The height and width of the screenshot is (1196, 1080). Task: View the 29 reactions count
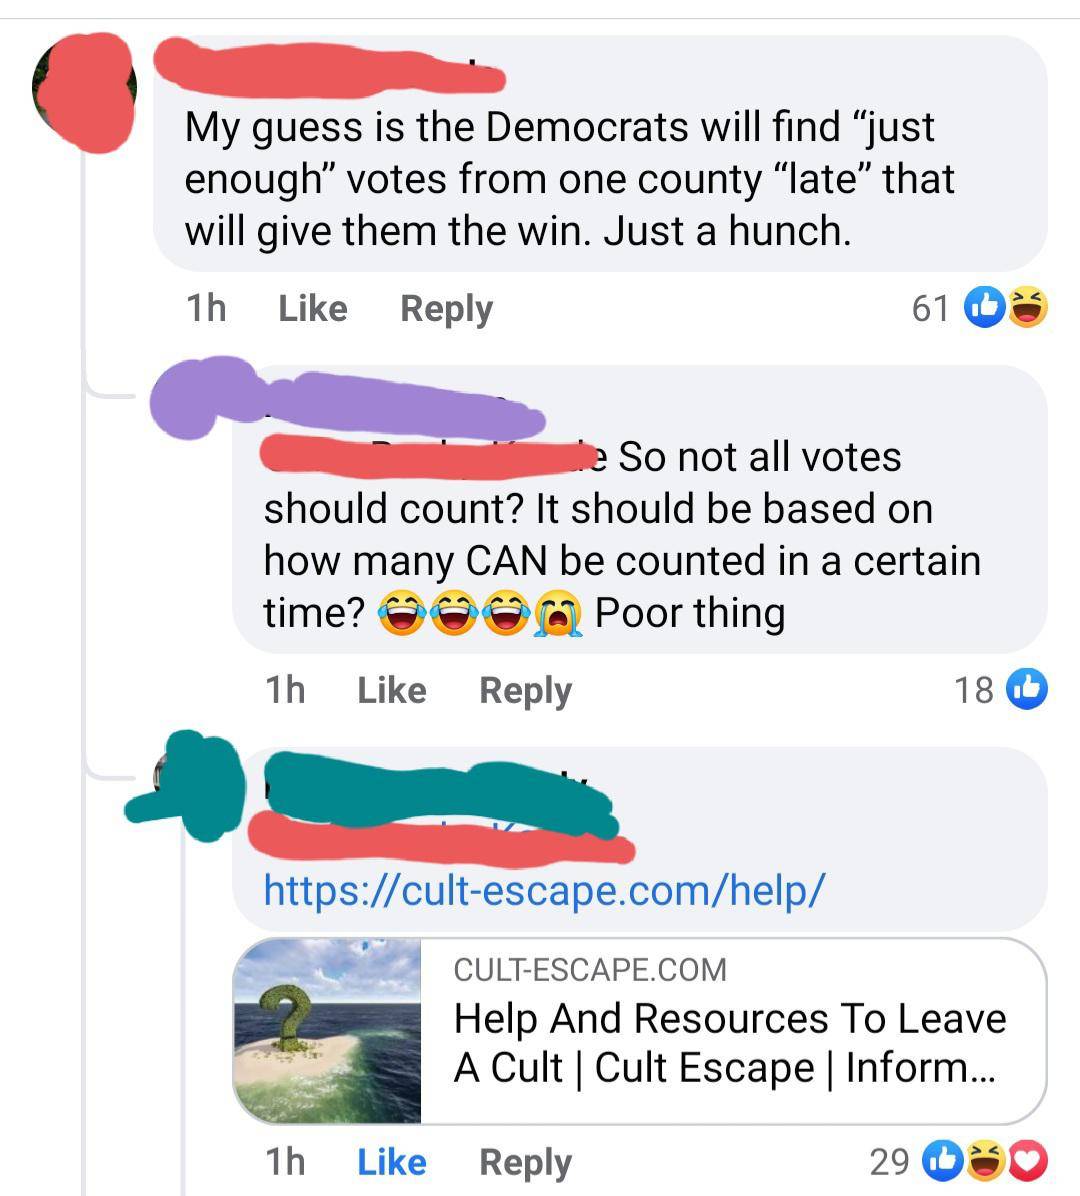tap(889, 1162)
